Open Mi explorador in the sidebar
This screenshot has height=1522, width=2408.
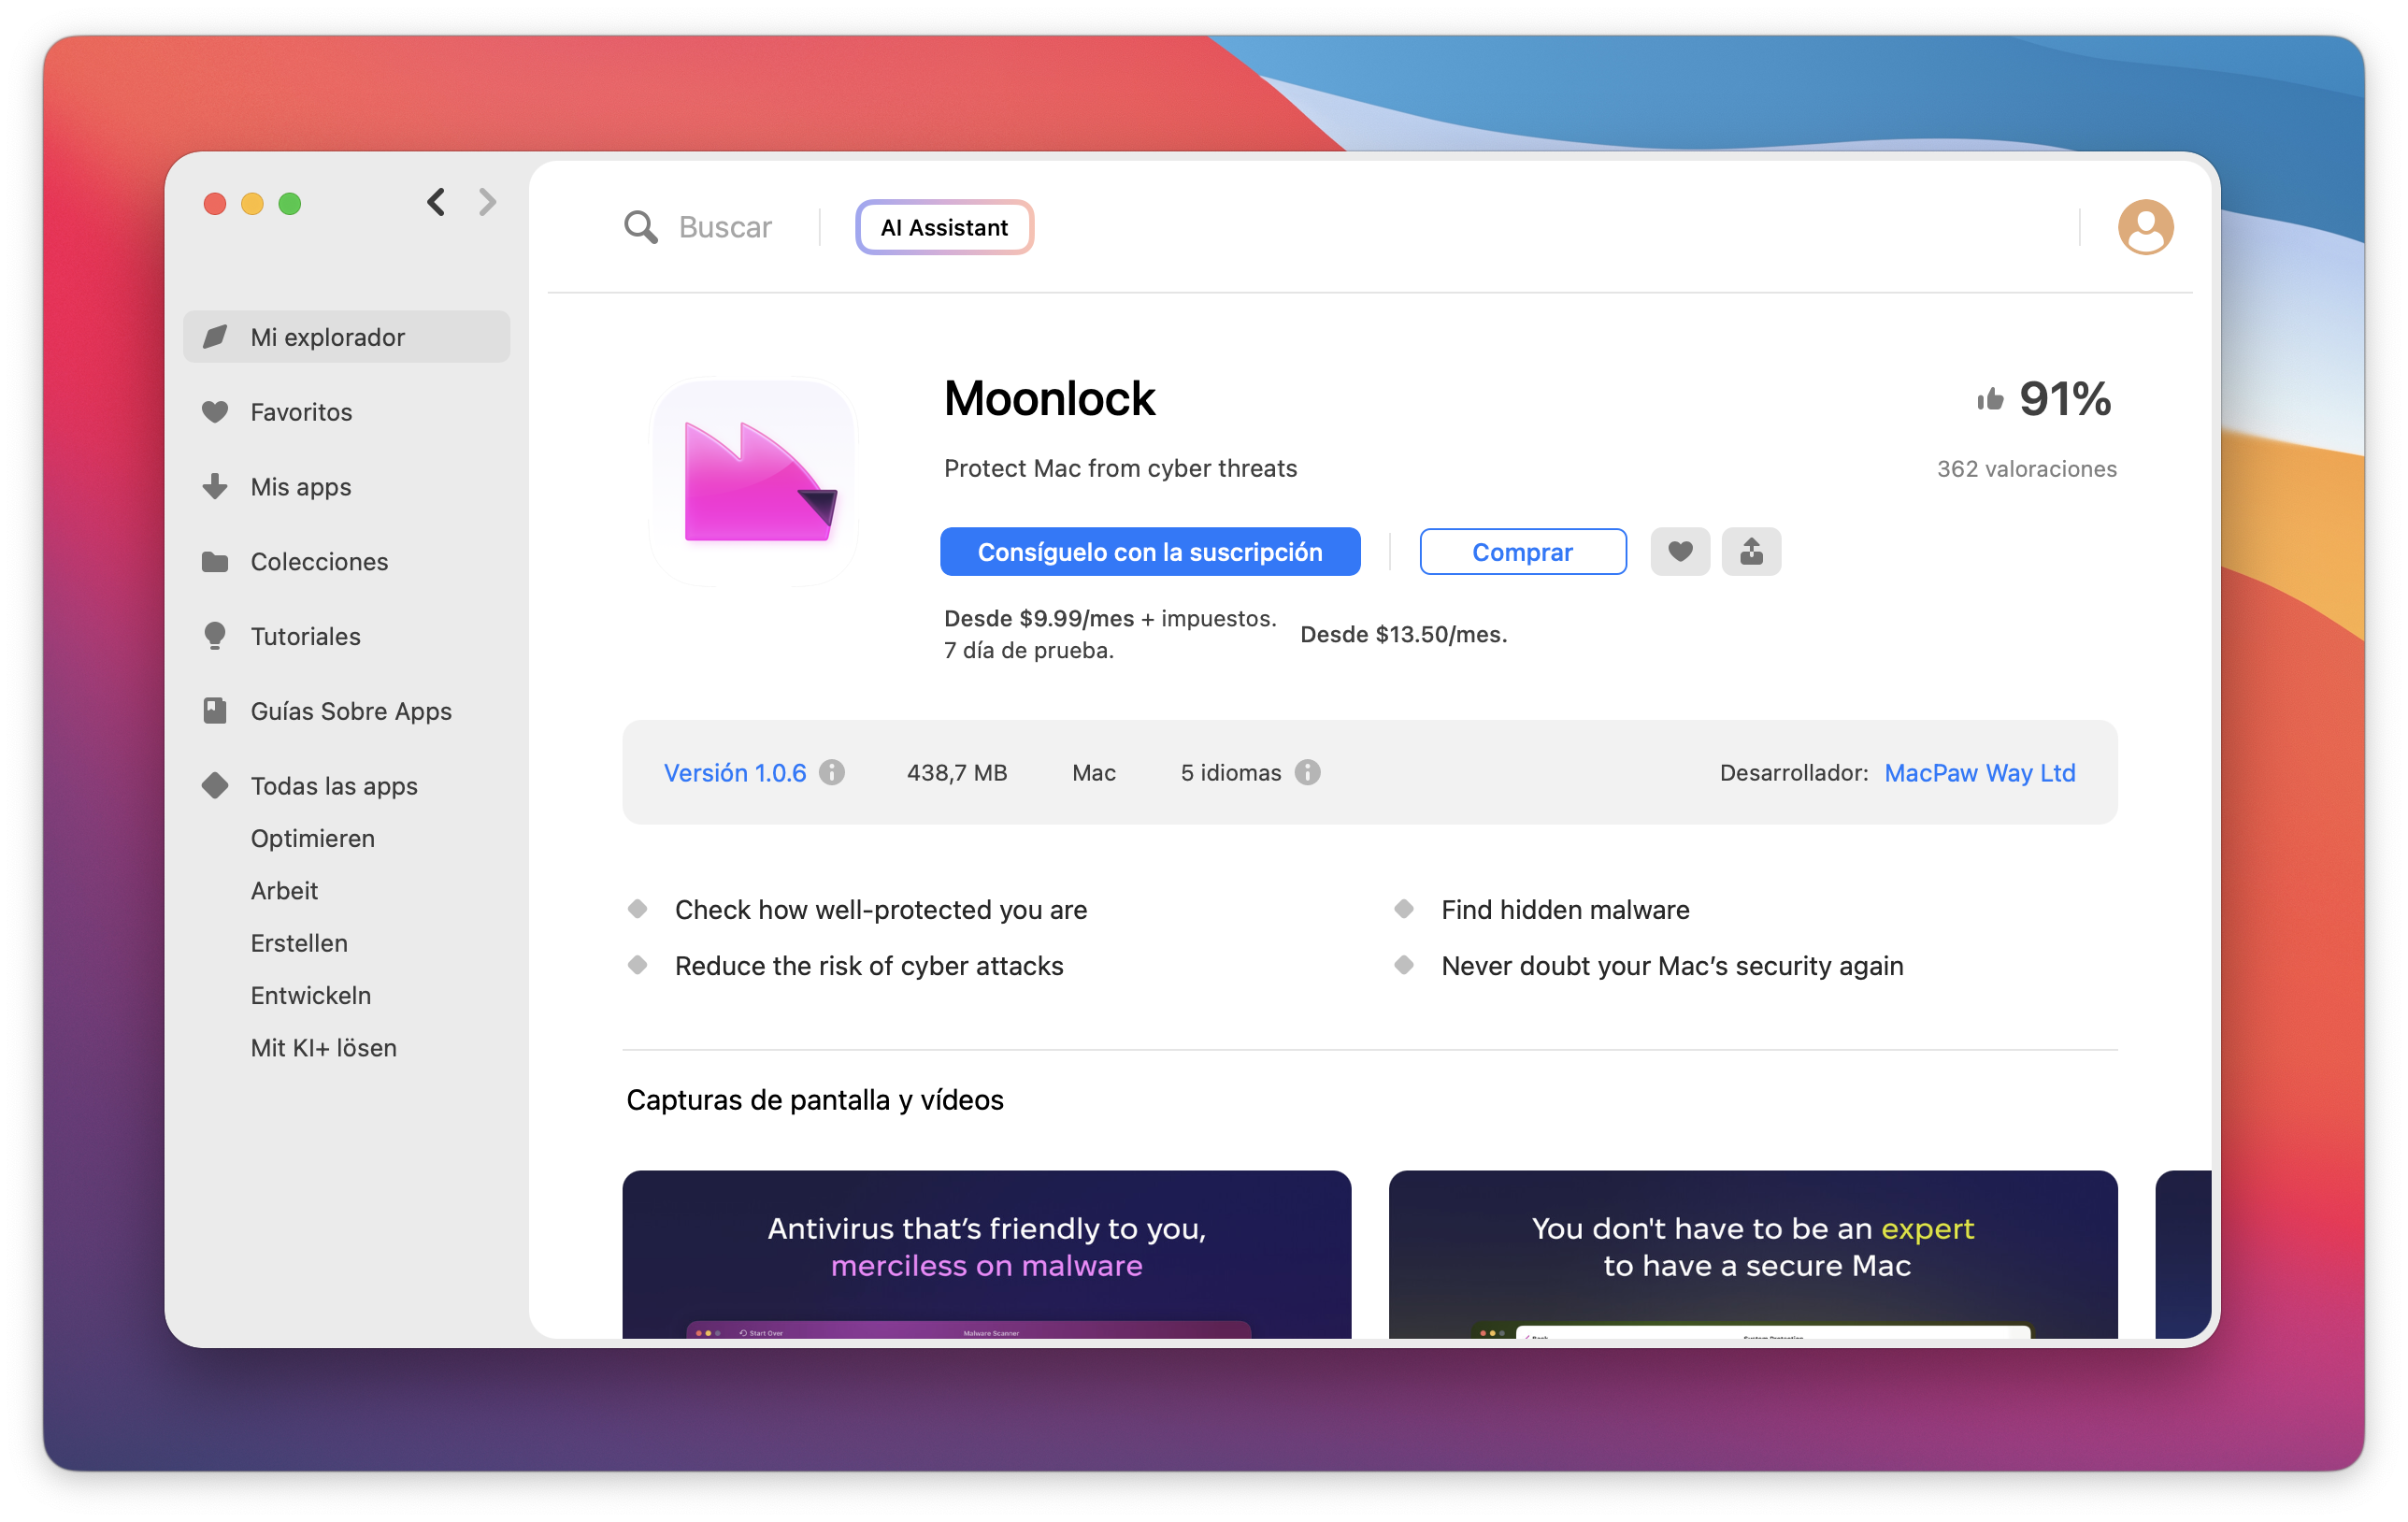347,337
